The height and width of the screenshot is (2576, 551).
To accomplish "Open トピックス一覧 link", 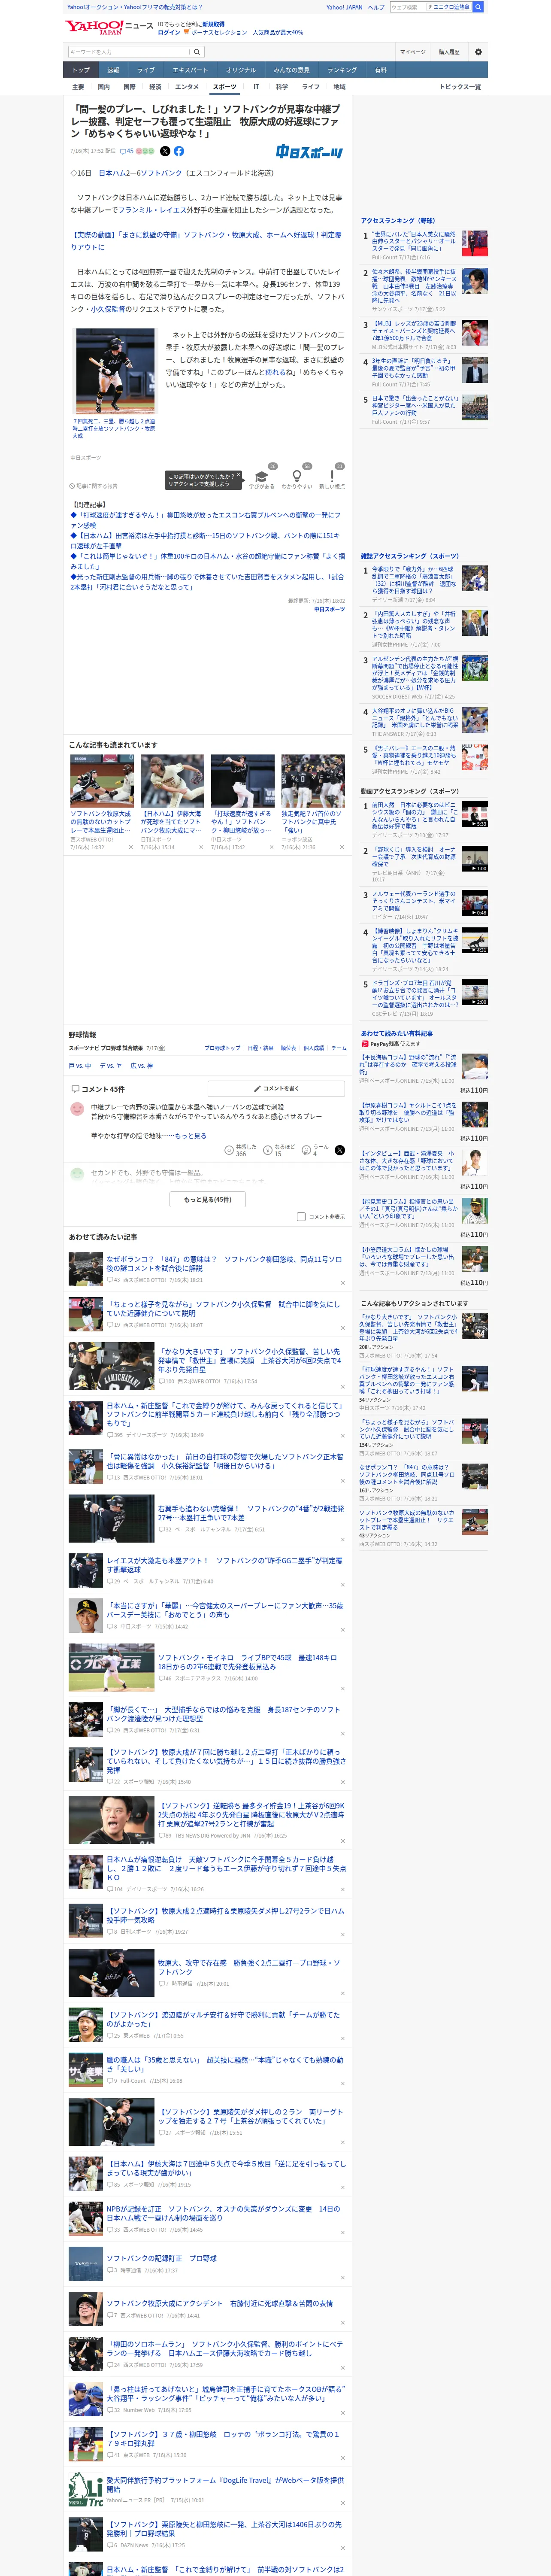I will click(460, 87).
